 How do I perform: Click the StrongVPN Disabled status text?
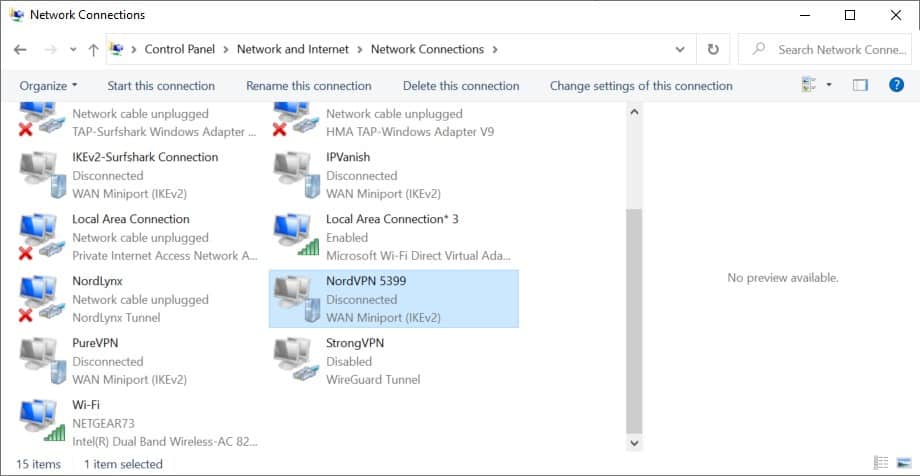(x=349, y=362)
